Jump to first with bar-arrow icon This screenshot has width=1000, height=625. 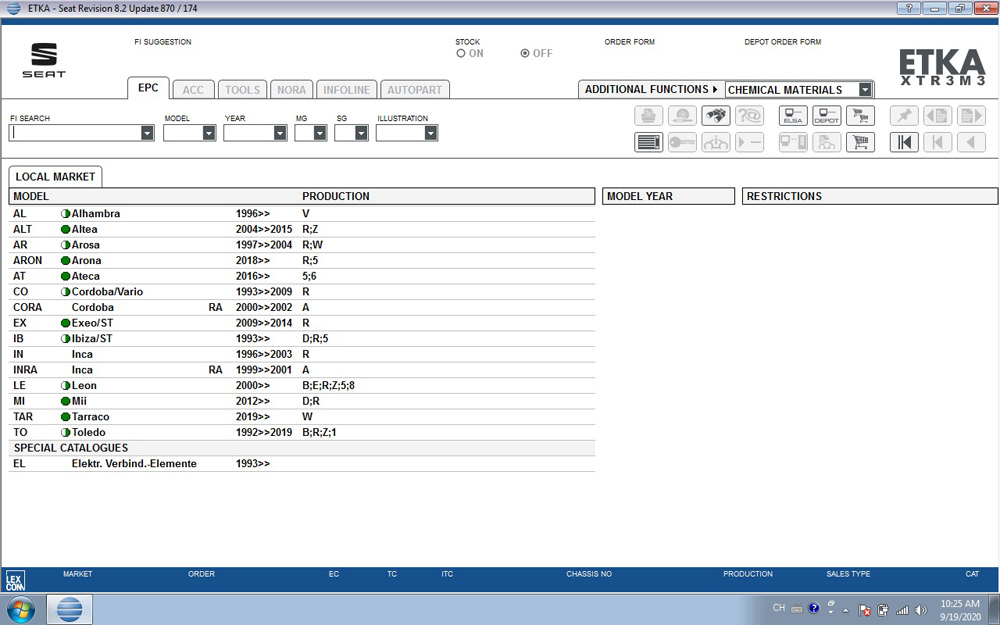tap(904, 142)
